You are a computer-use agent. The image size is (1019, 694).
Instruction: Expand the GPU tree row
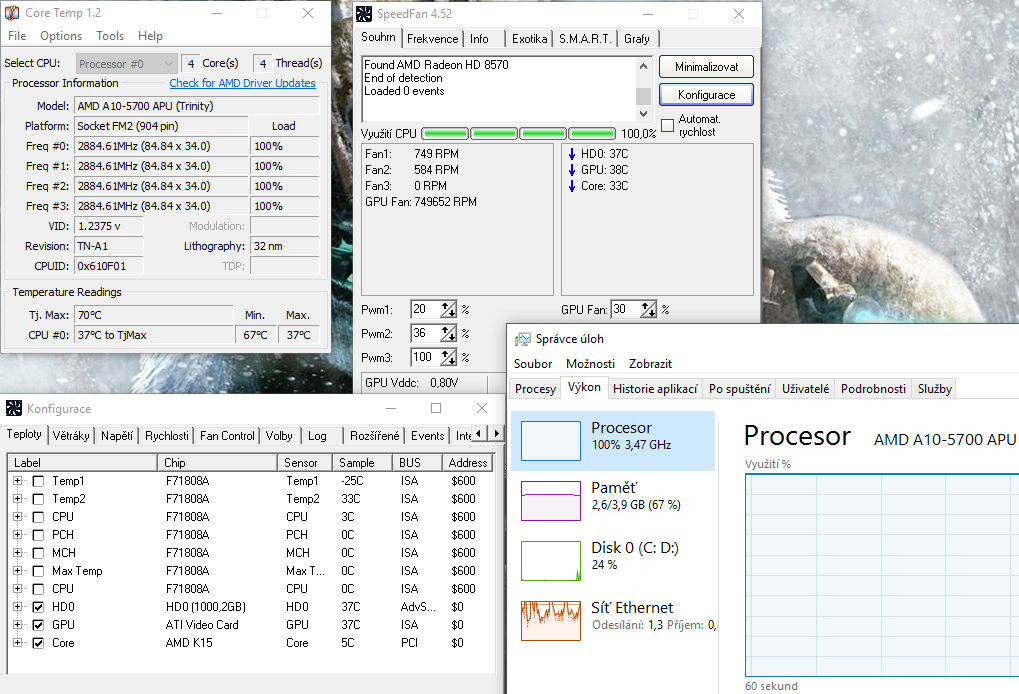[x=17, y=624]
